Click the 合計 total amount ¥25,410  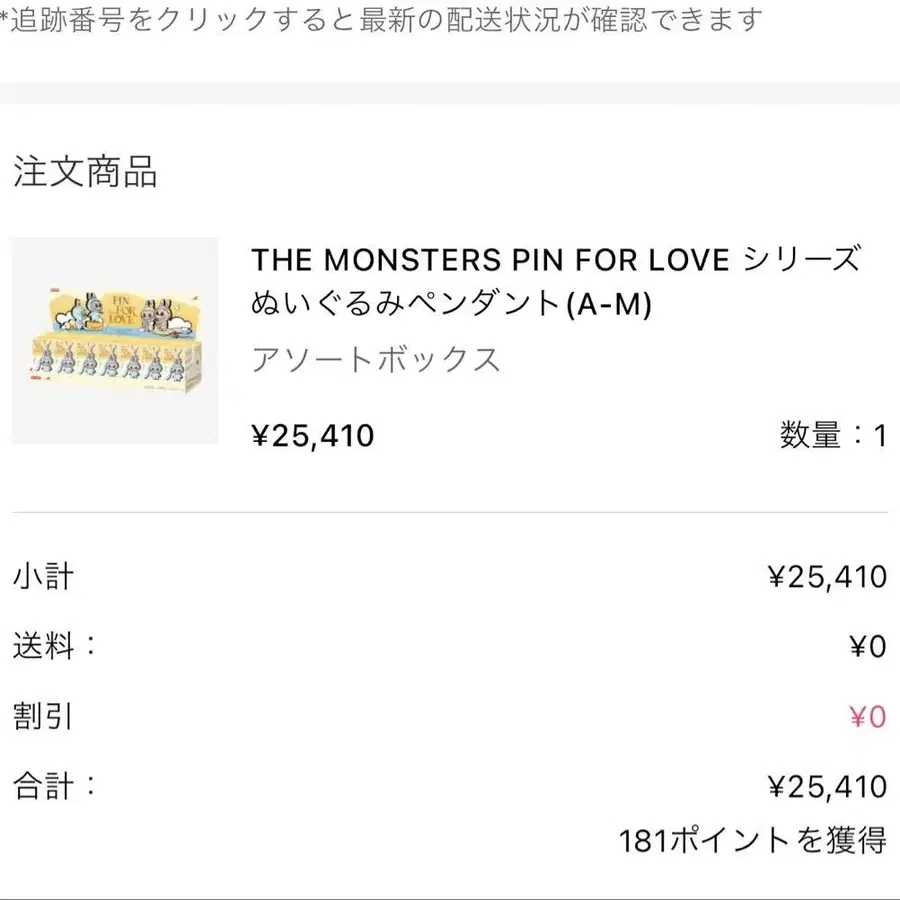pyautogui.click(x=827, y=787)
